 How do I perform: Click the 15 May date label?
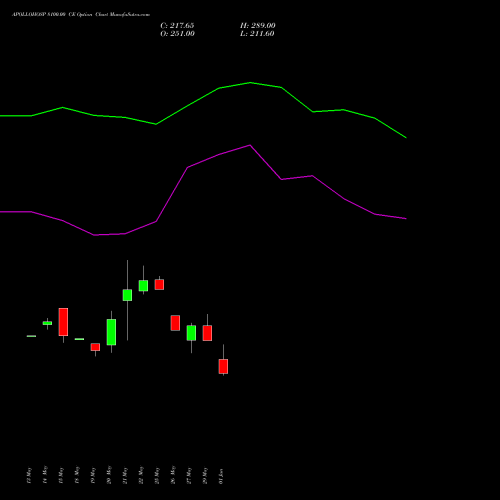[61, 475]
